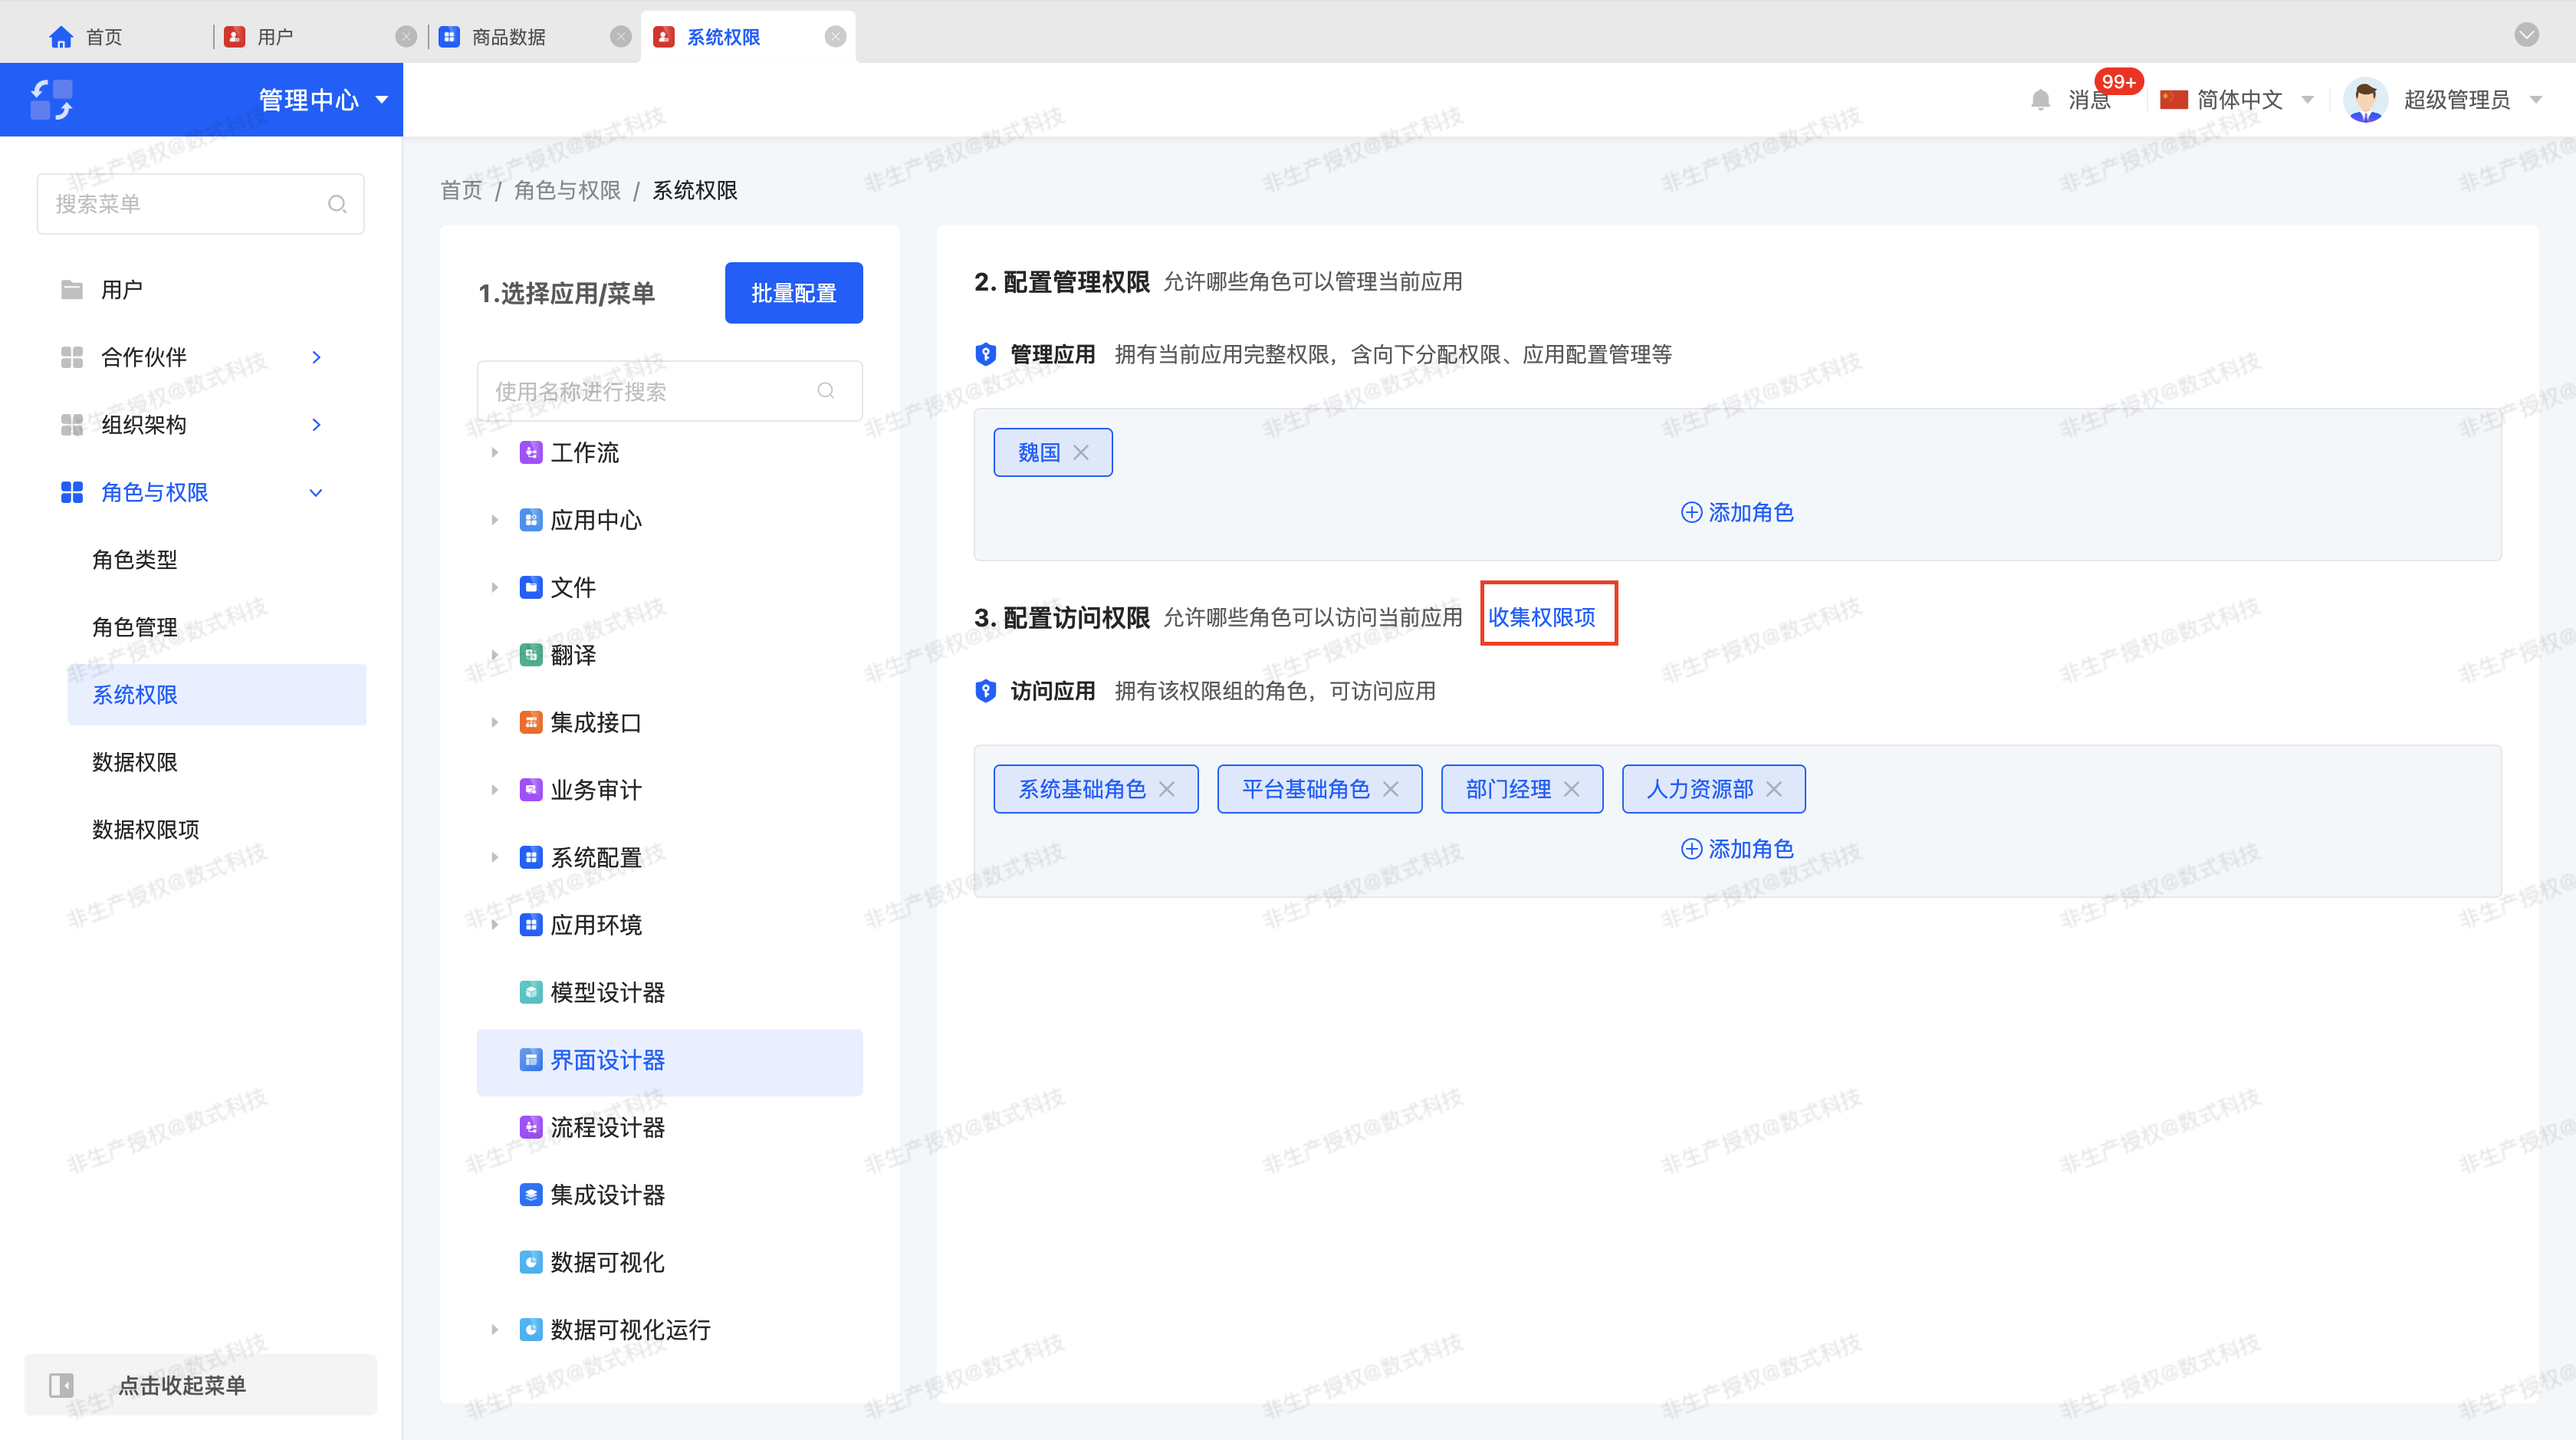The height and width of the screenshot is (1440, 2576).
Task: Expand the 集成接口 tree node arrow
Action: click(494, 722)
